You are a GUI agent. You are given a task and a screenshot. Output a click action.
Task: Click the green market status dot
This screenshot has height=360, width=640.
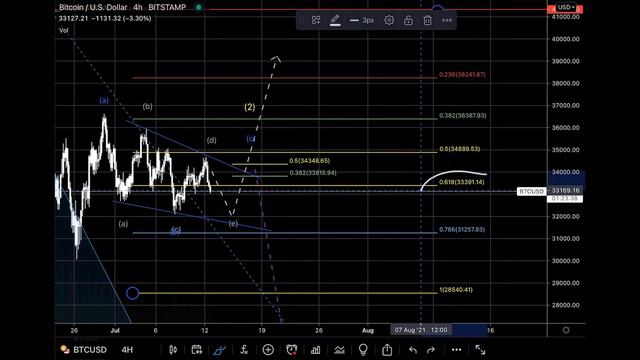click(x=198, y=7)
